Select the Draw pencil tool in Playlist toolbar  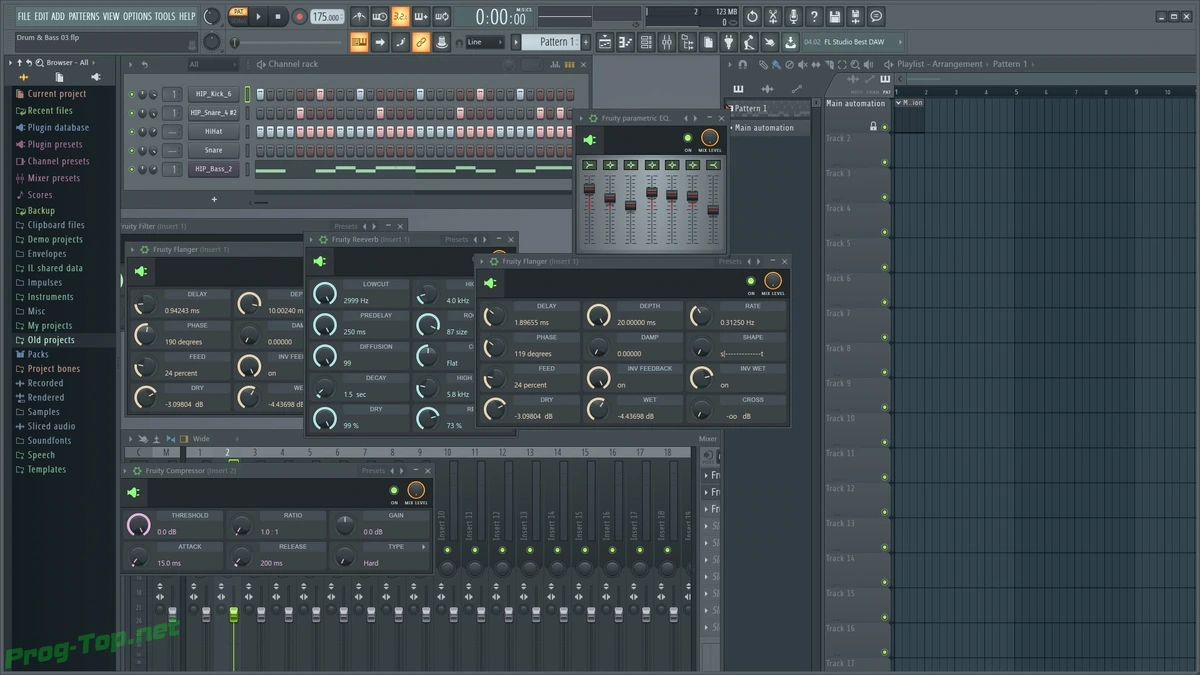pos(763,65)
